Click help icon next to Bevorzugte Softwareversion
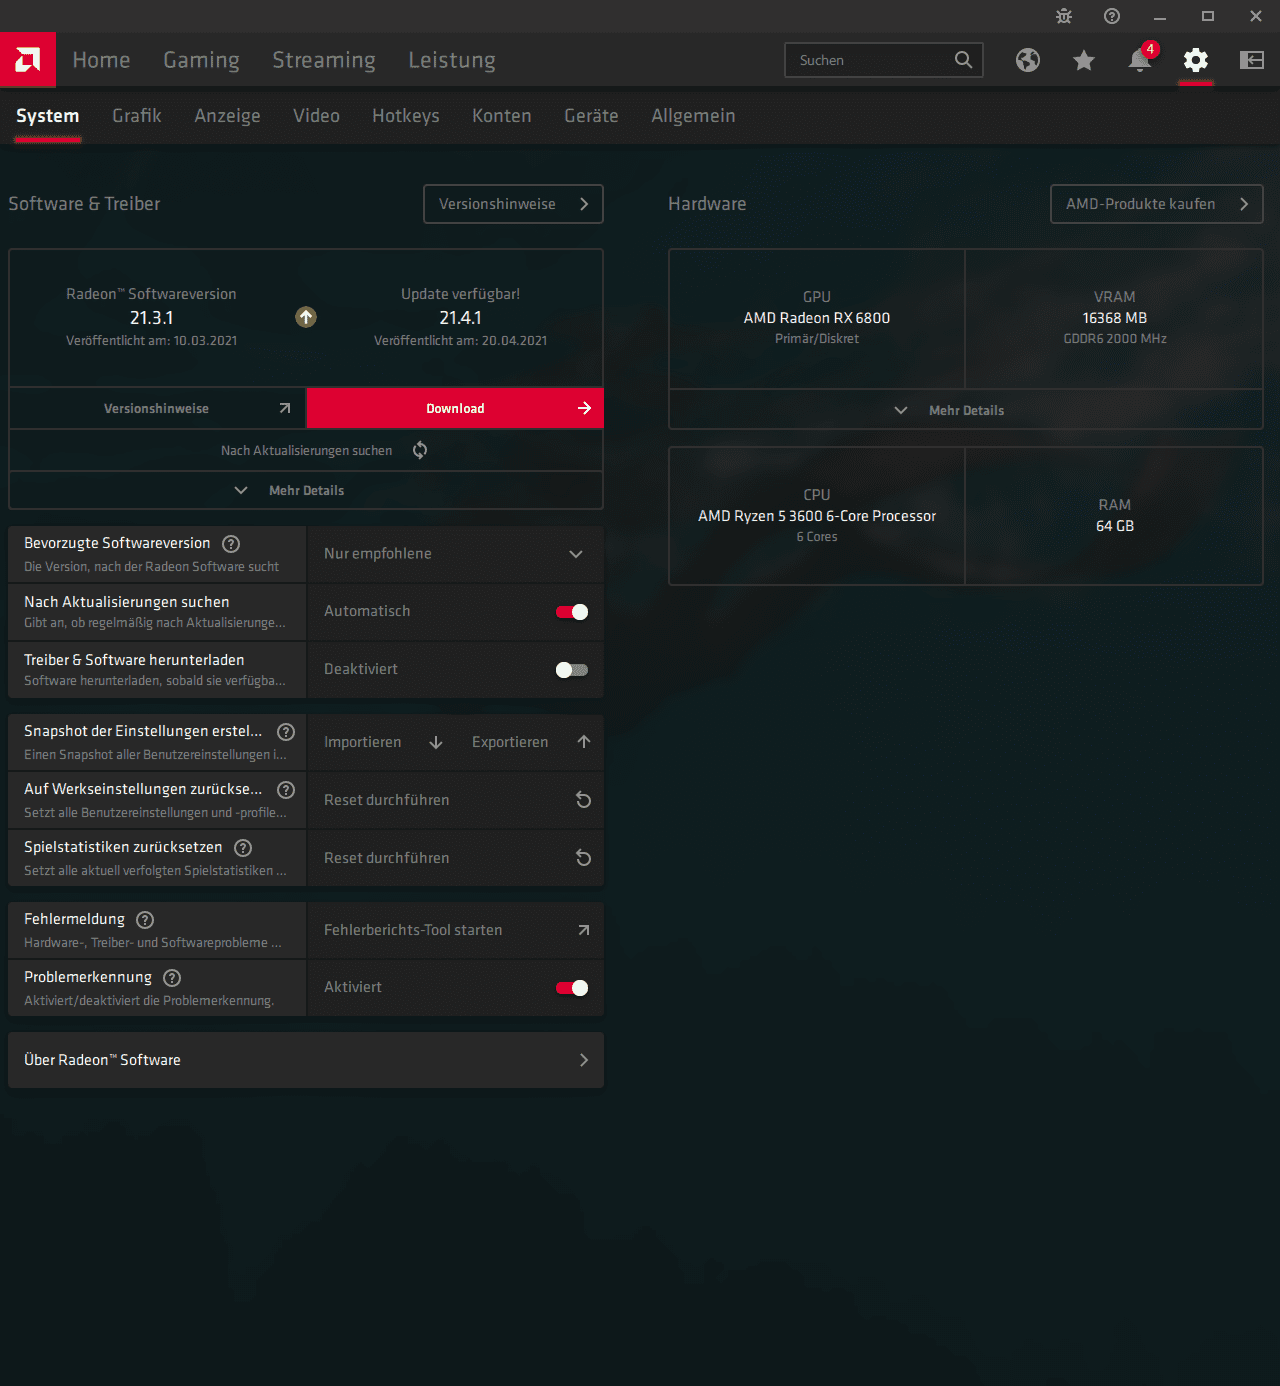 [x=231, y=544]
